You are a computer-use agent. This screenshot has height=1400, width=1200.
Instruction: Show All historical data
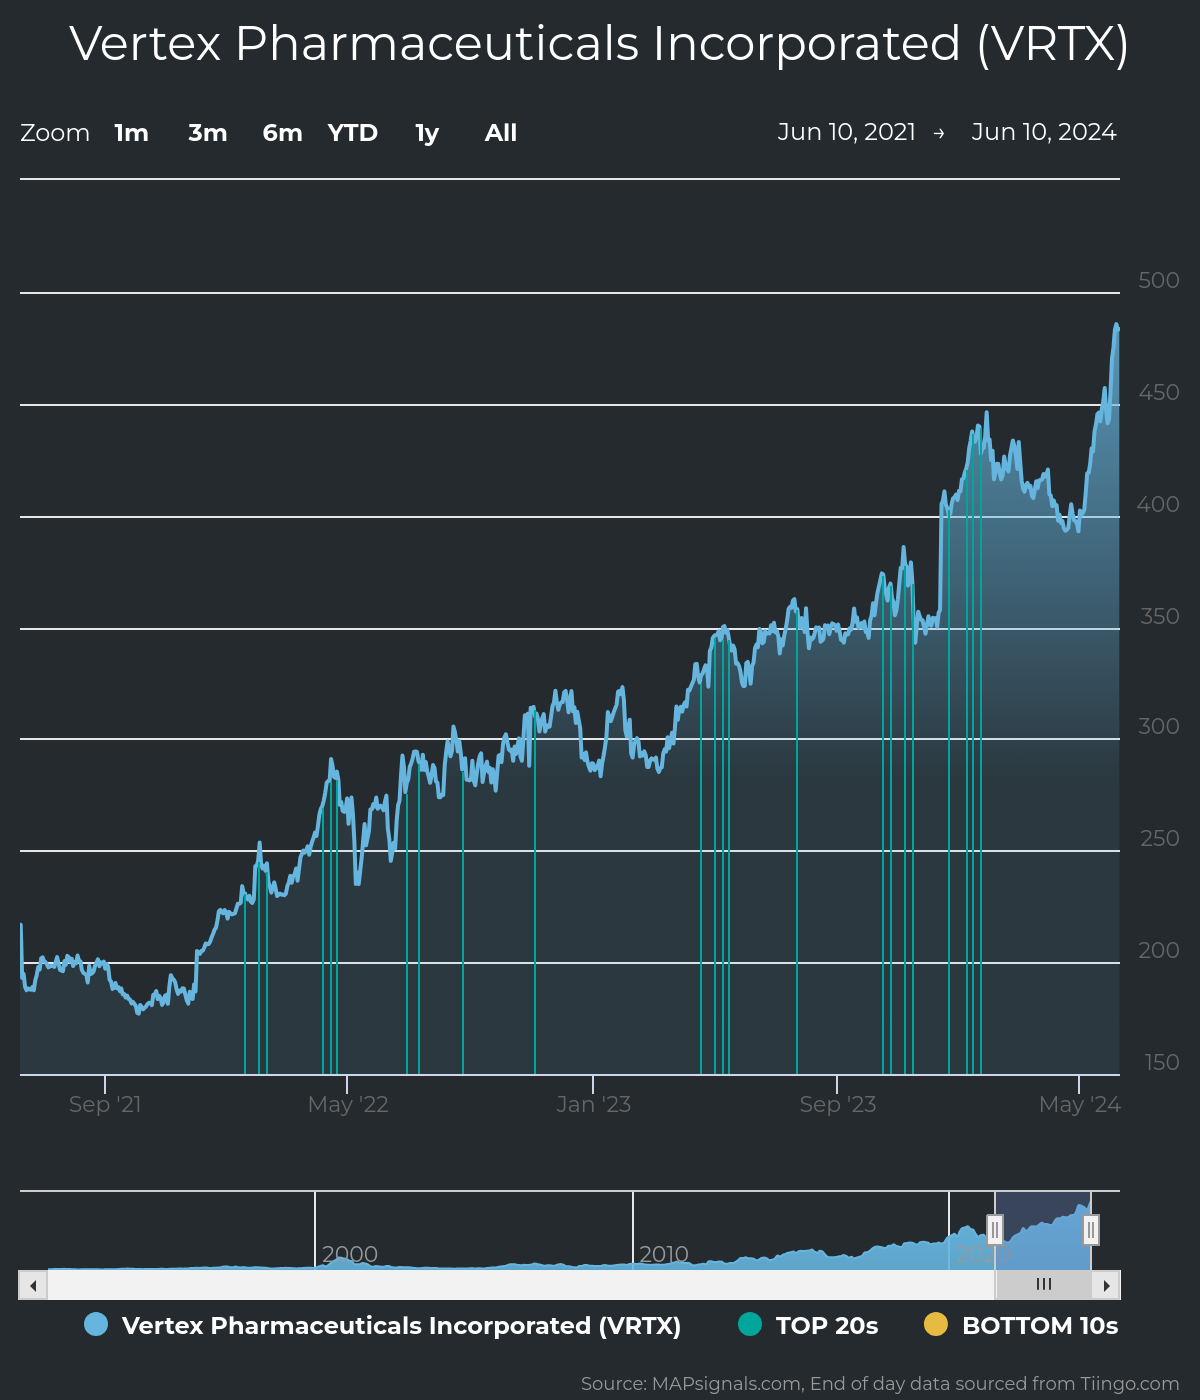tap(499, 132)
